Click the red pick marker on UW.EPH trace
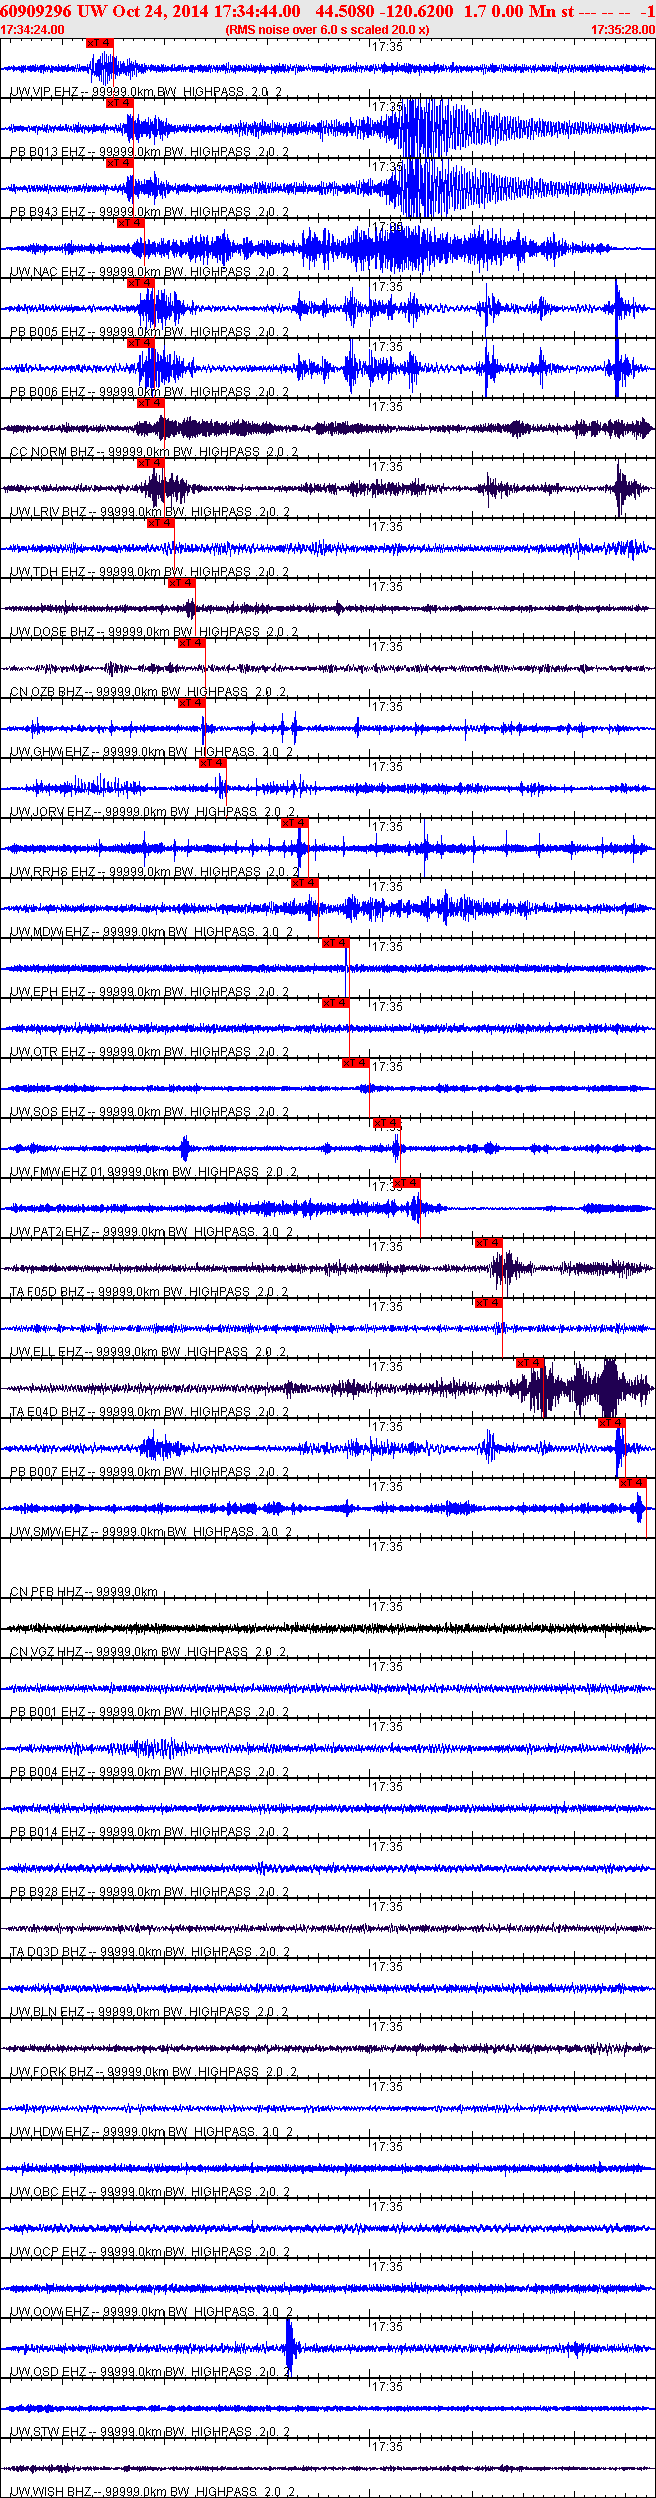This screenshot has height=2498, width=656. (335, 943)
